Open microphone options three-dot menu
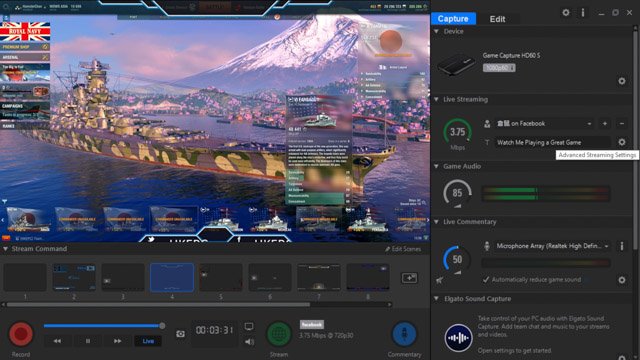Screen dimensions: 640x360 (622, 246)
